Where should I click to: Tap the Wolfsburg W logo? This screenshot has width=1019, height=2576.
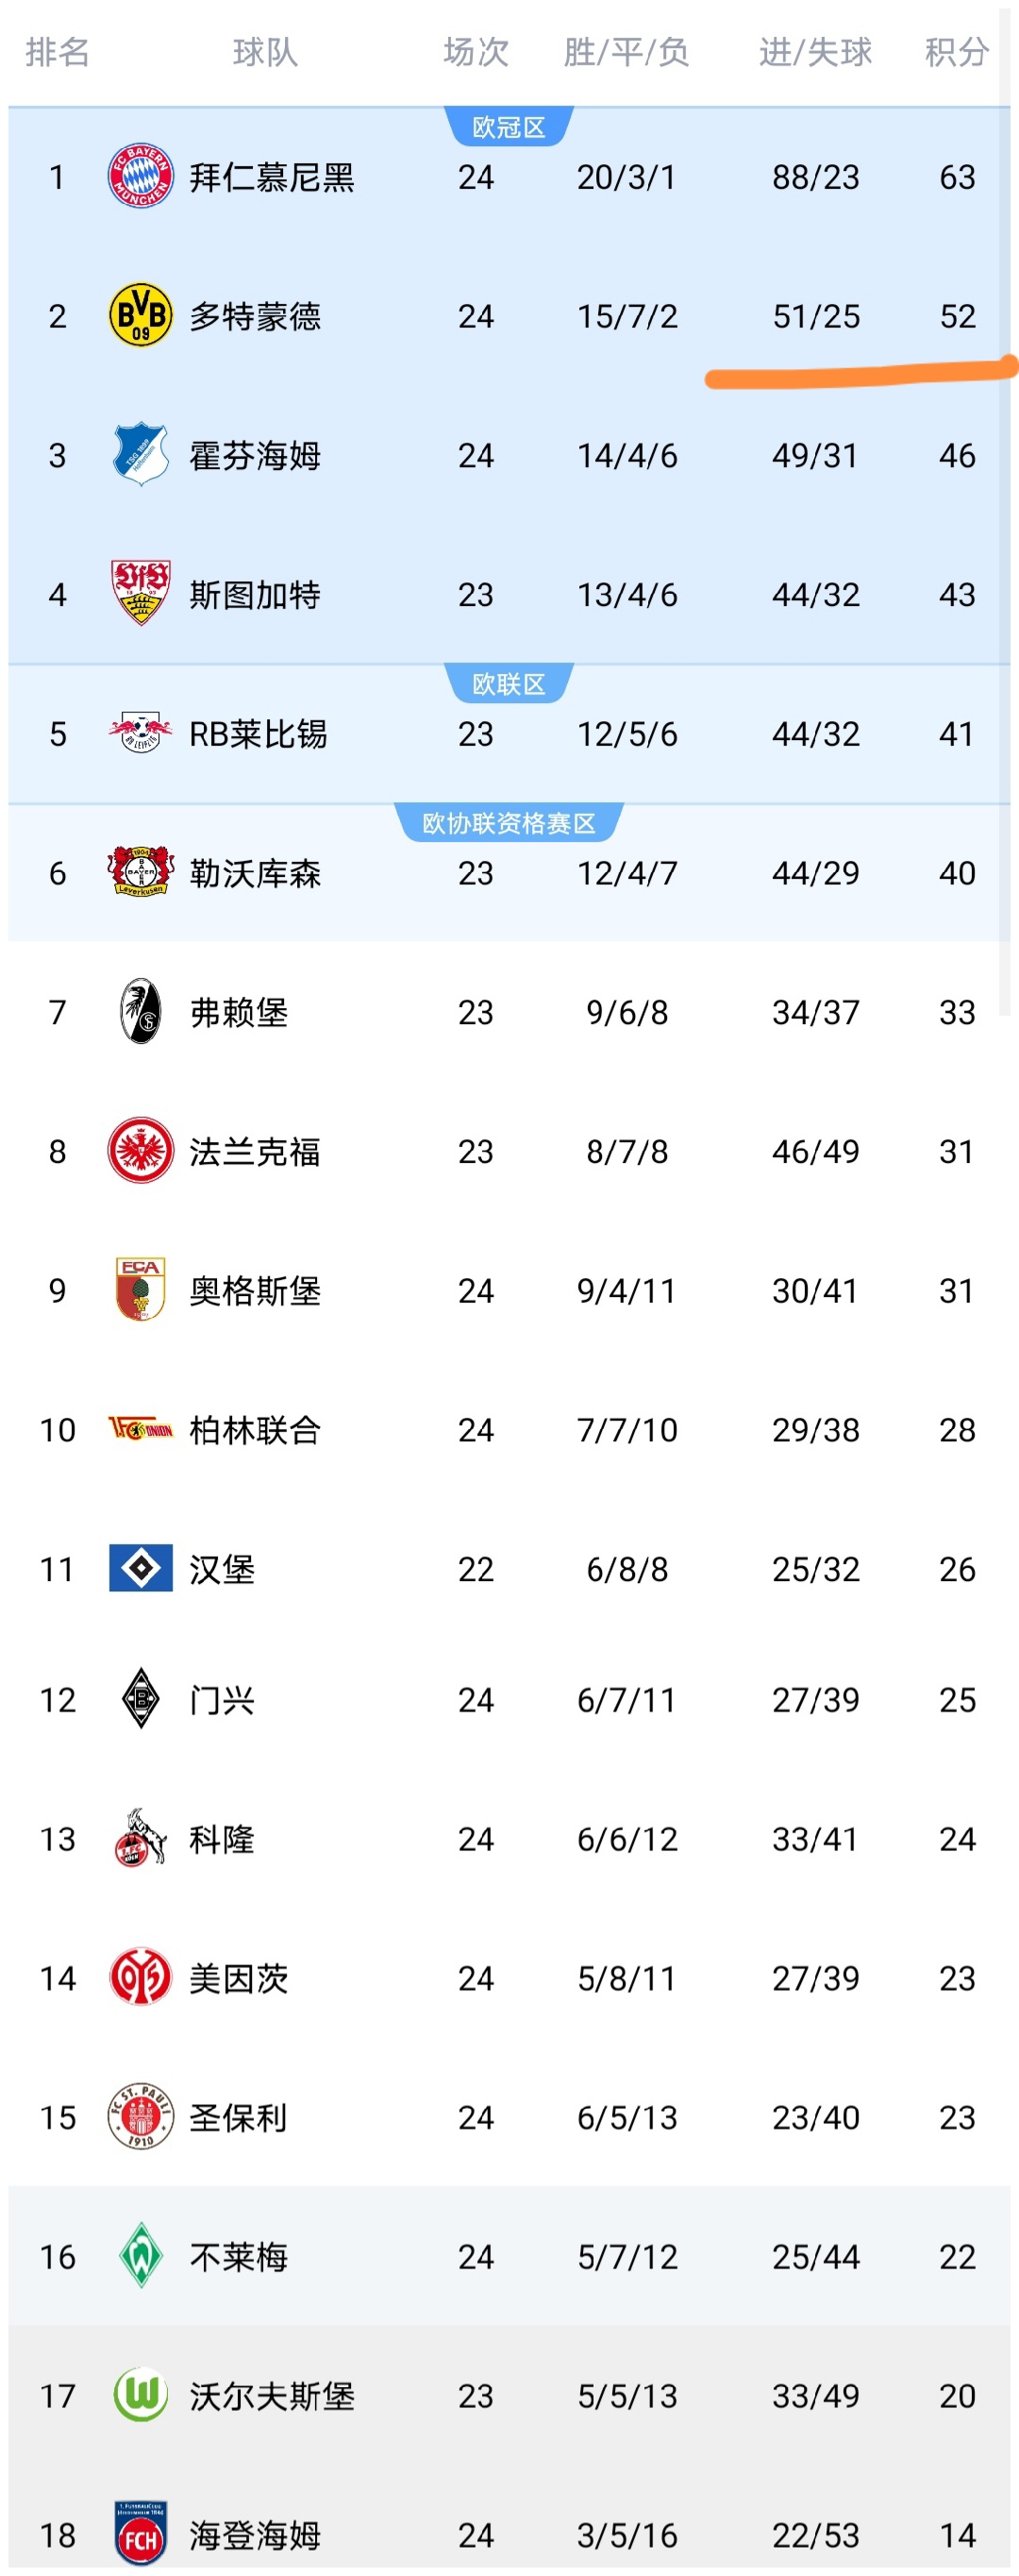point(140,2395)
